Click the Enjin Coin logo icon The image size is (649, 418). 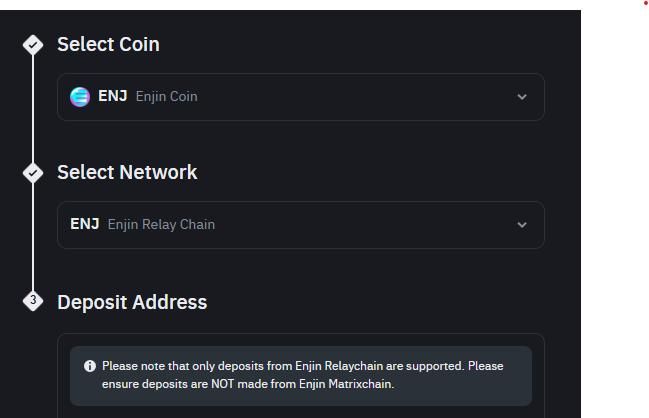(80, 97)
